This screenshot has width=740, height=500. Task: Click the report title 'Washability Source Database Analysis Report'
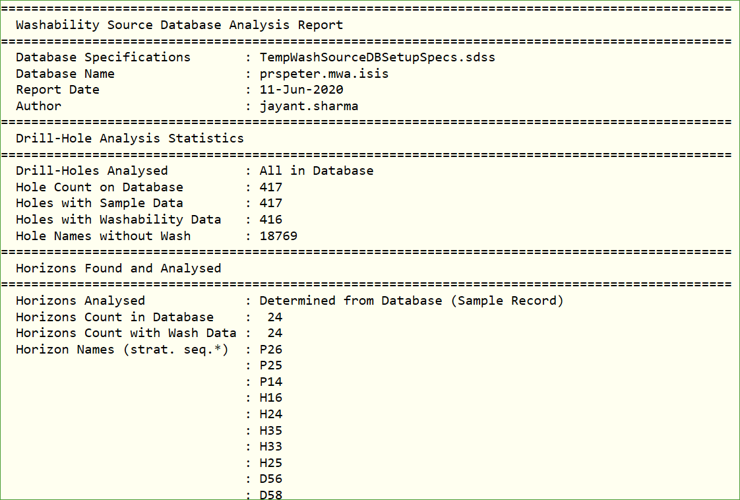coord(179,25)
